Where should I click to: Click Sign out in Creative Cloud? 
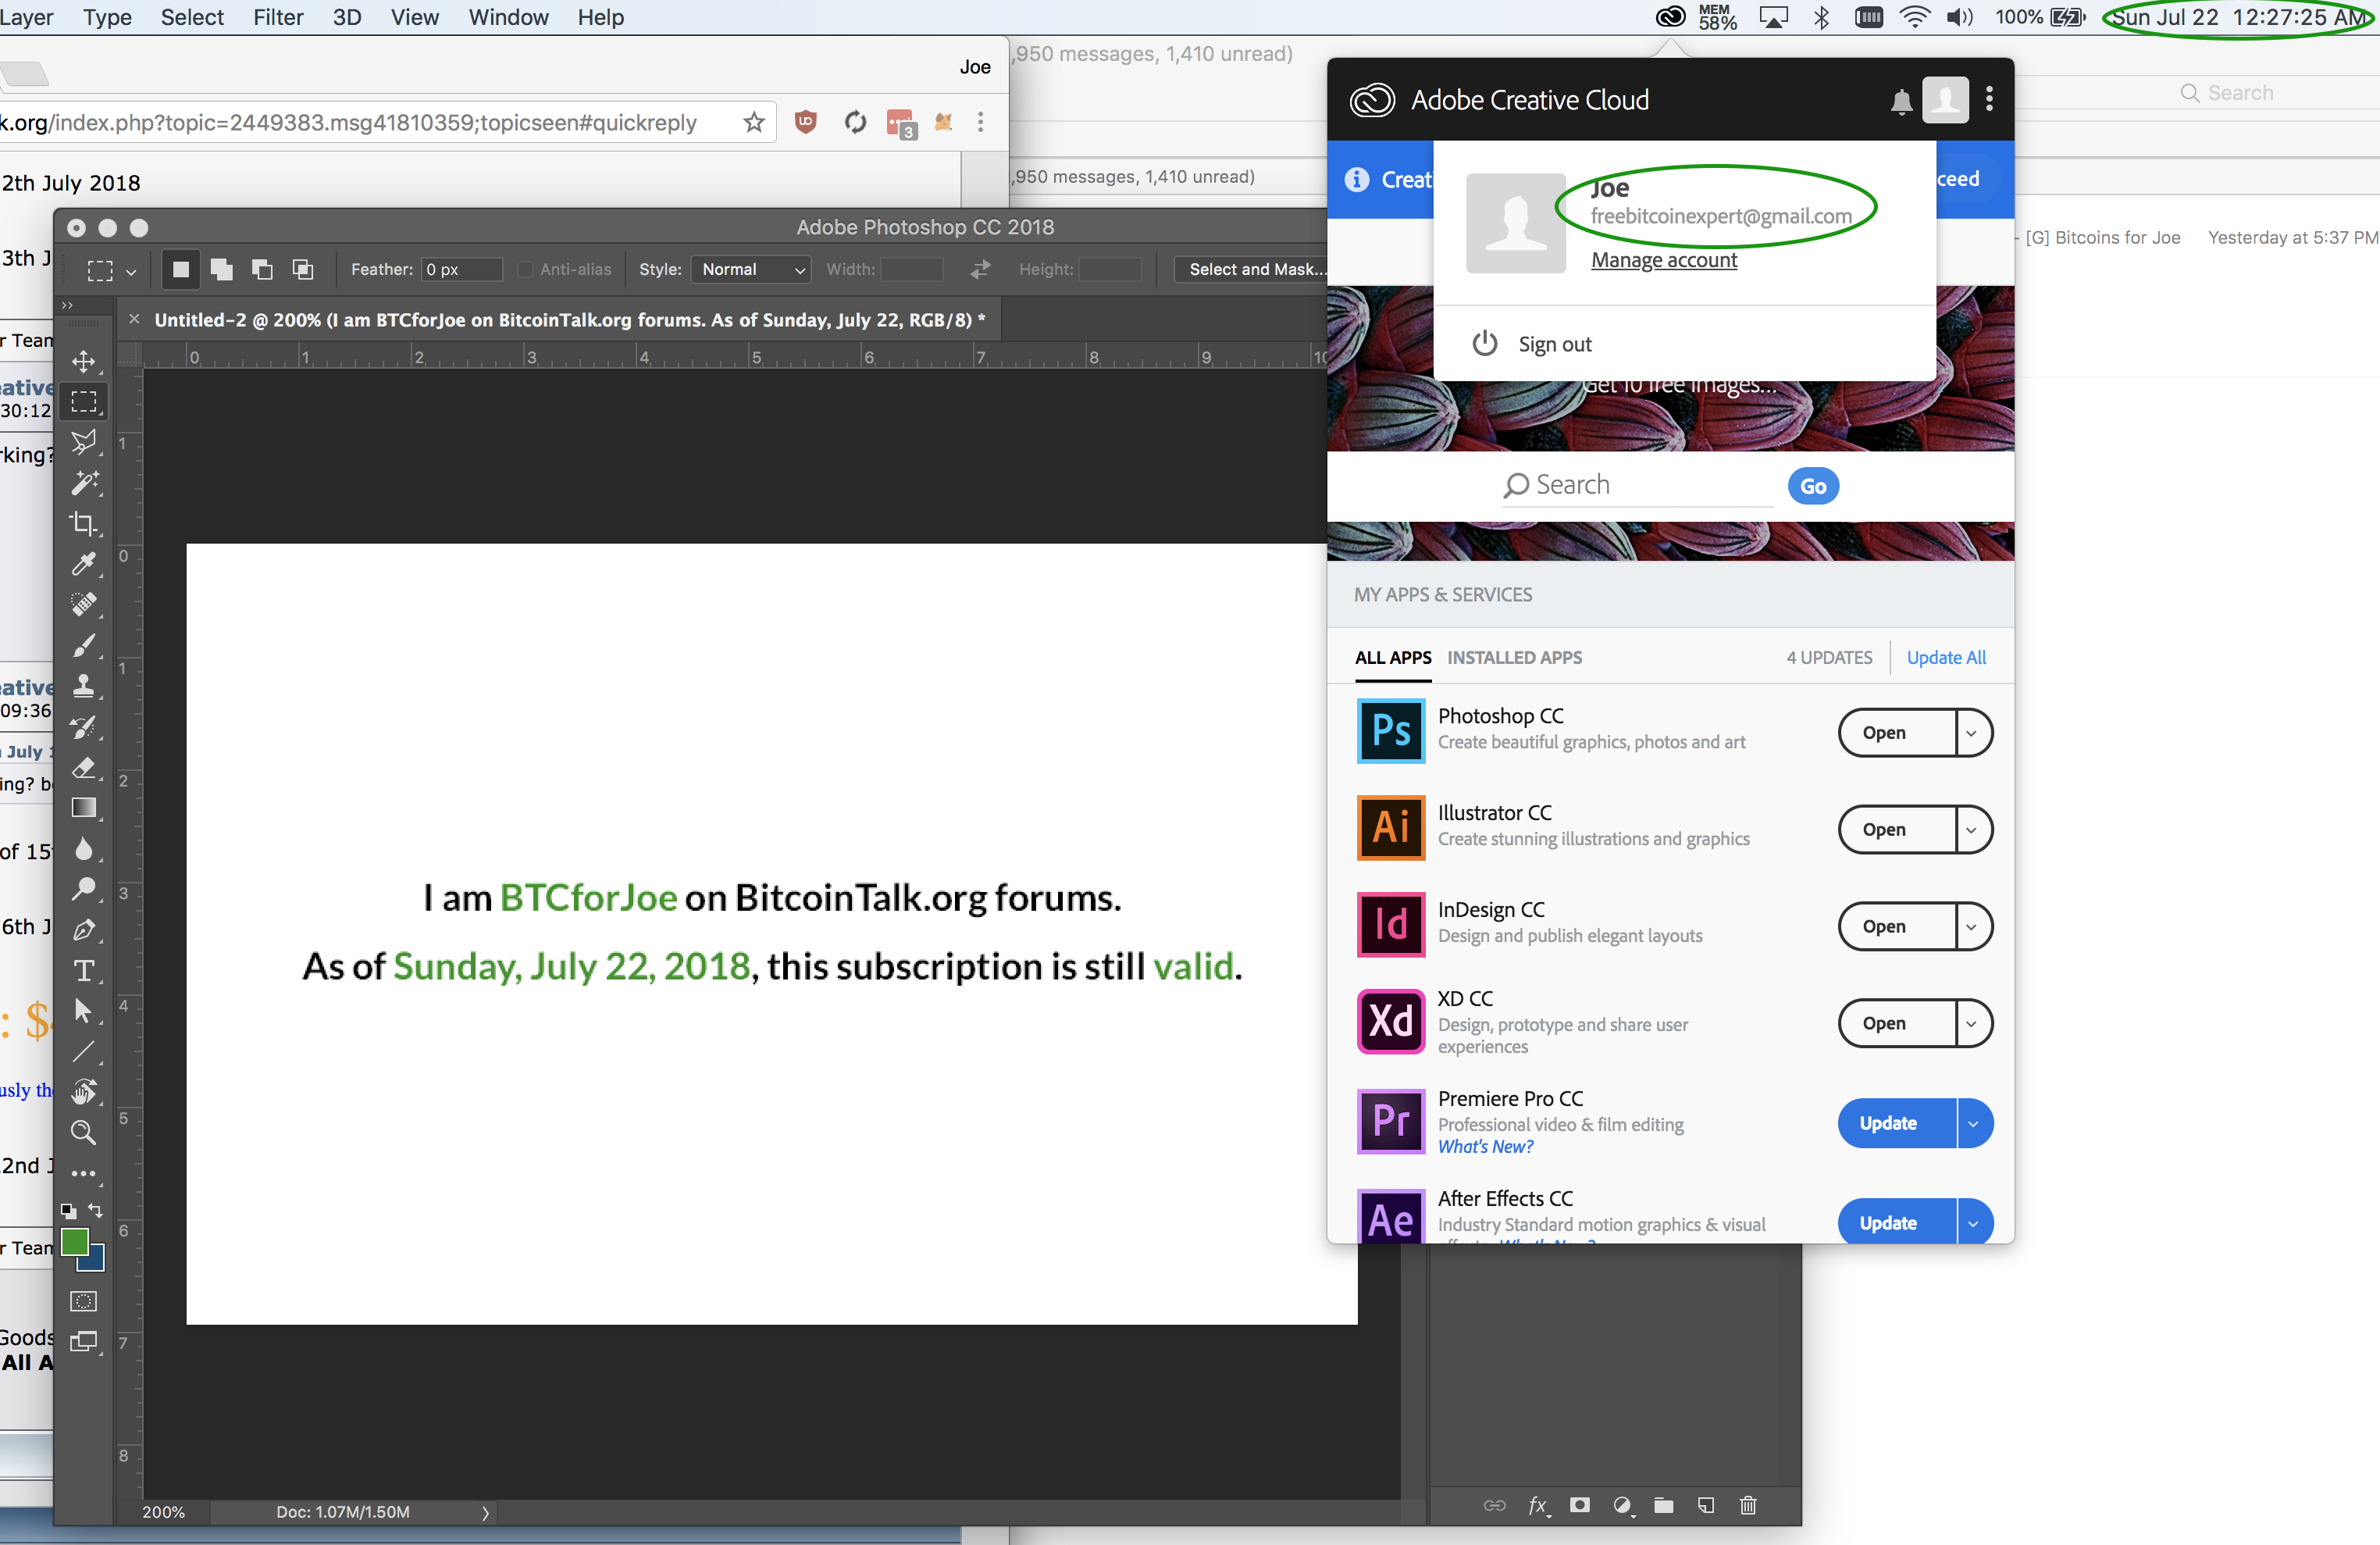click(x=1555, y=344)
